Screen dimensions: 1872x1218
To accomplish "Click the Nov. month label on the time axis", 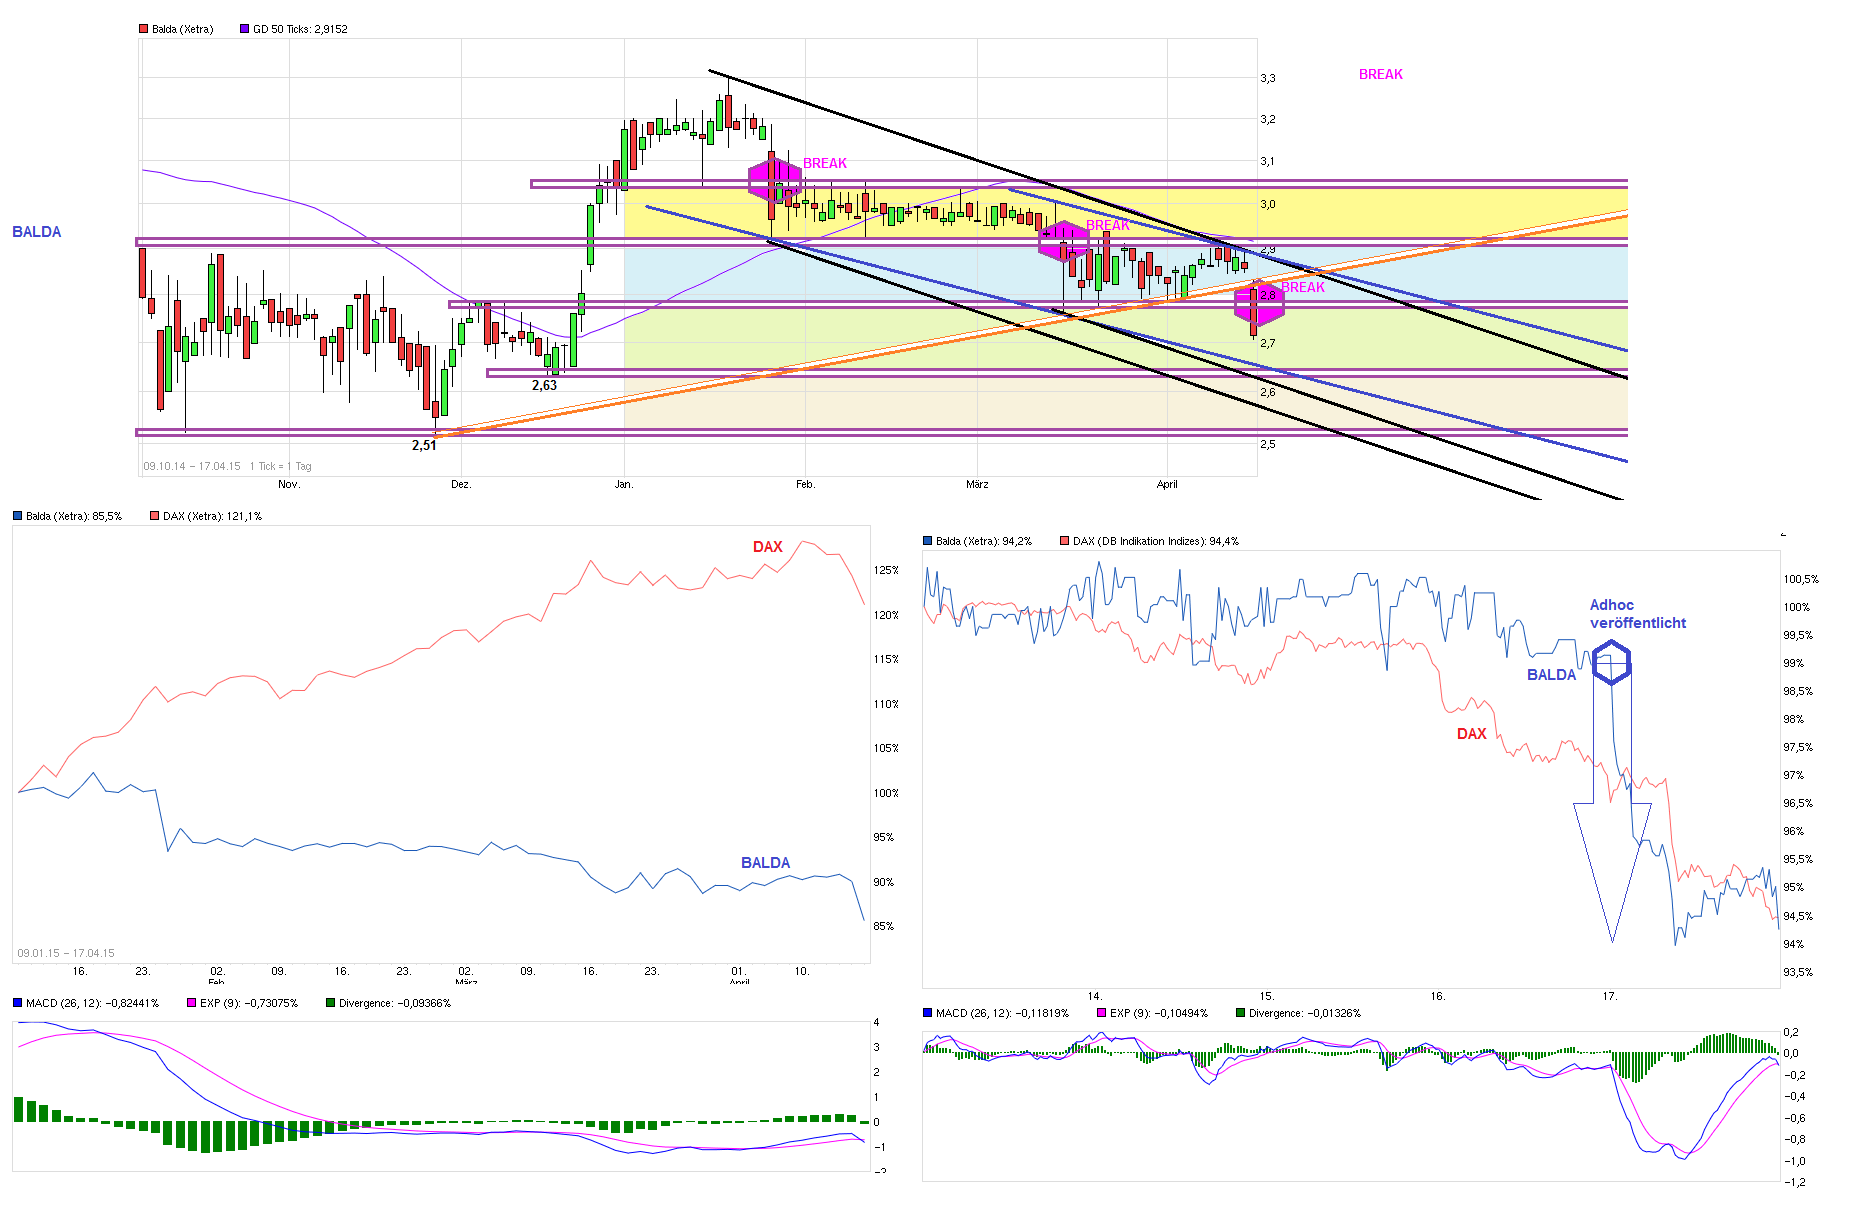I will pos(289,484).
